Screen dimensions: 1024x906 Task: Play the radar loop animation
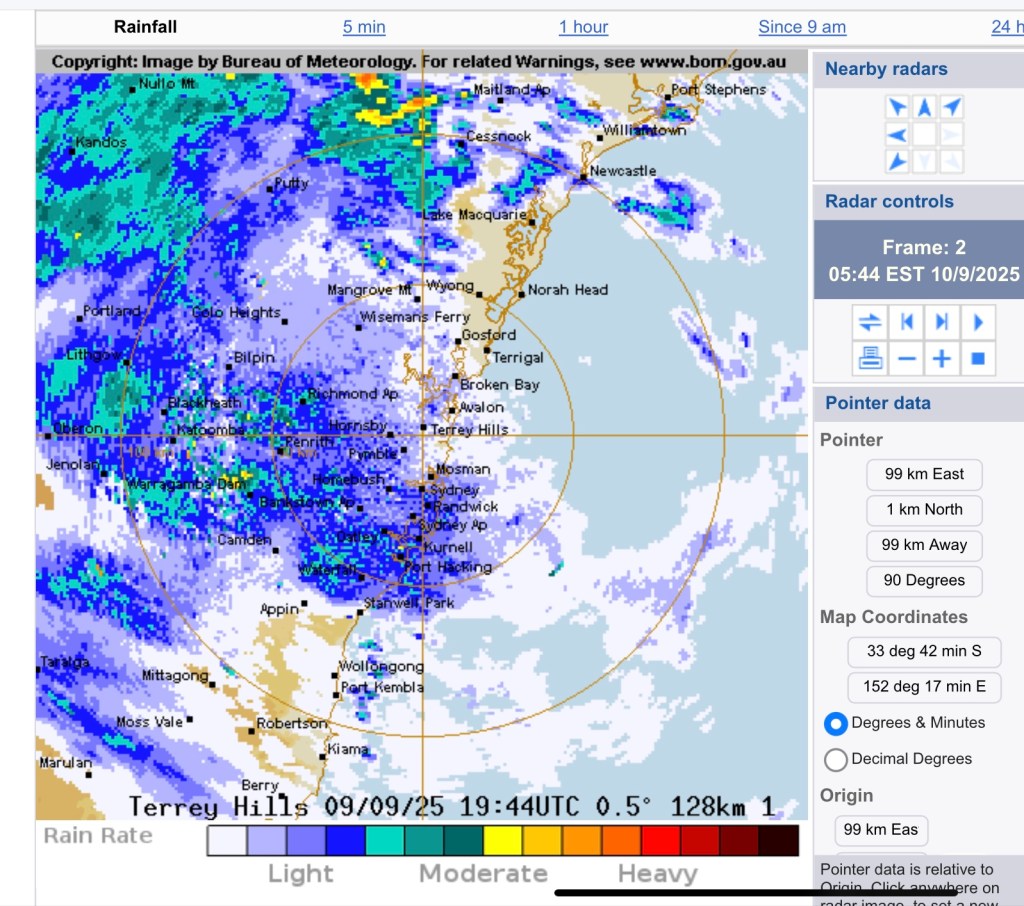coord(978,322)
